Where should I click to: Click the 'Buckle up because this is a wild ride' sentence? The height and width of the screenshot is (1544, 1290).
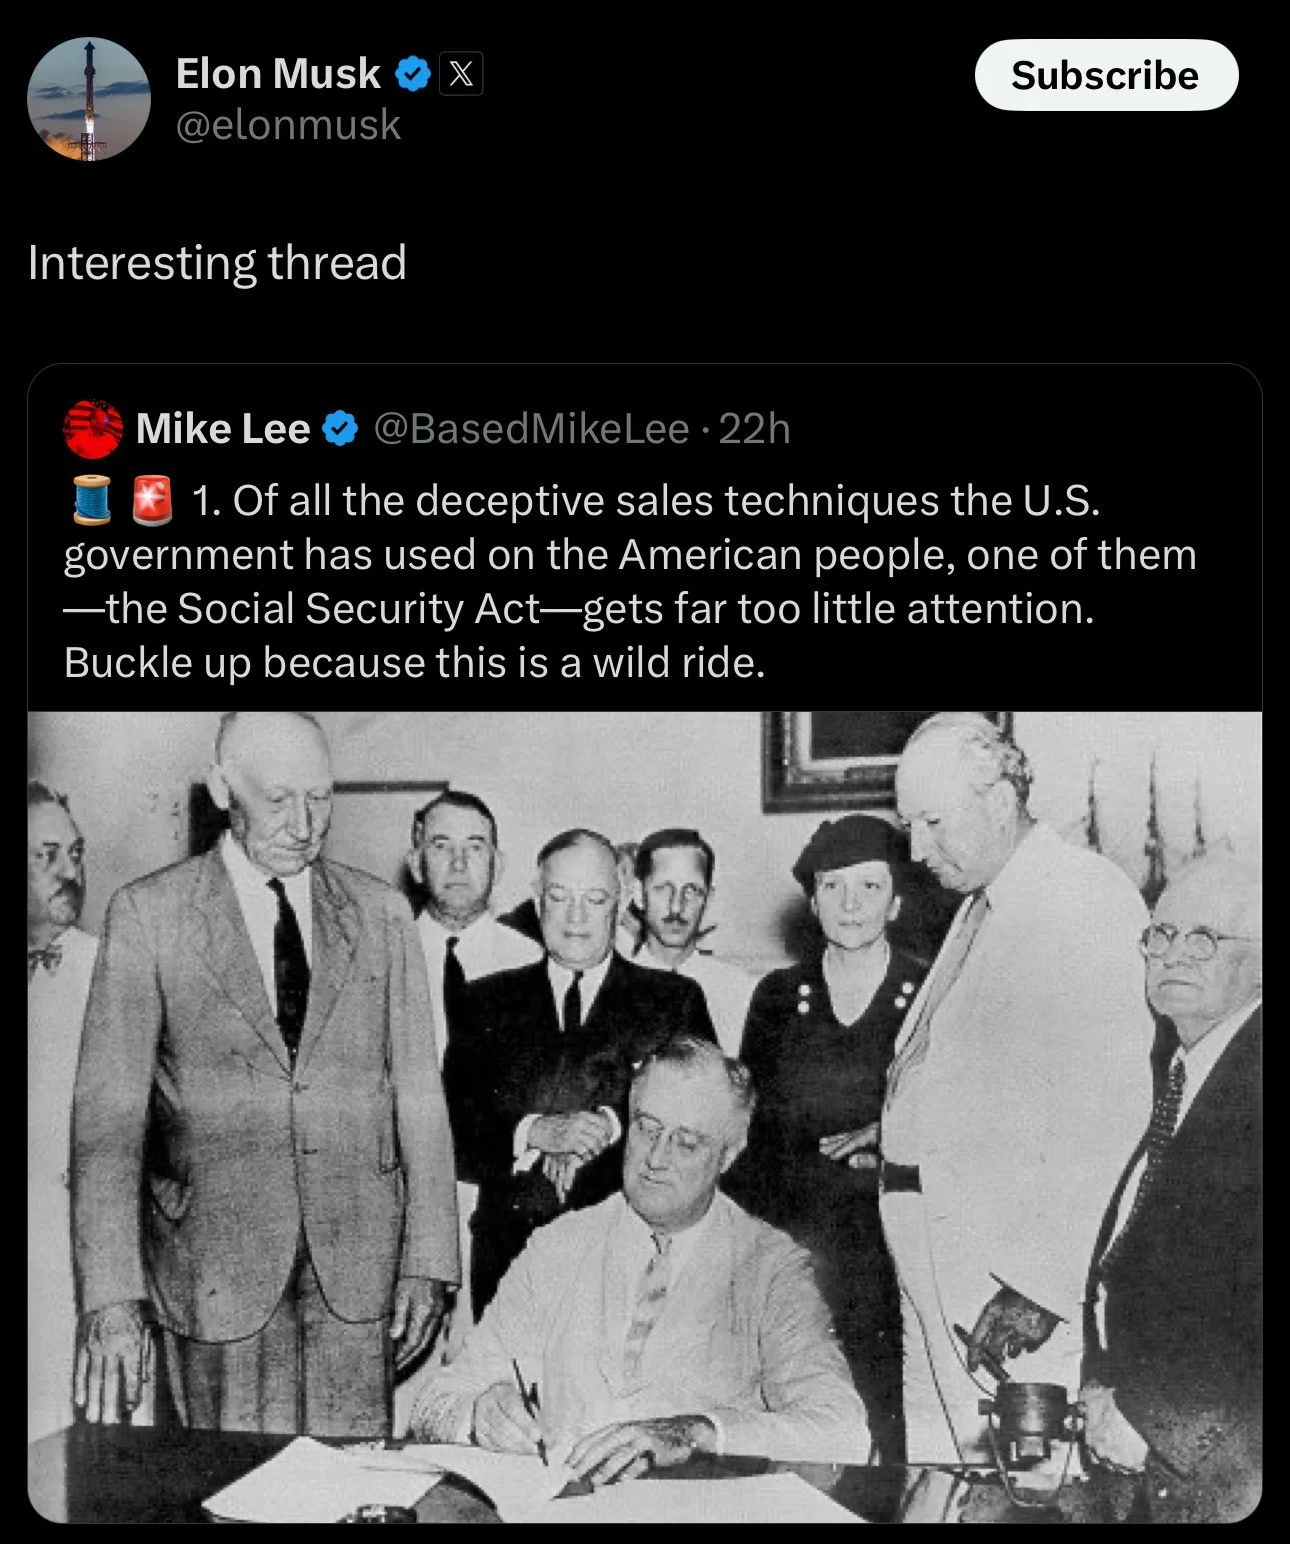pos(415,662)
